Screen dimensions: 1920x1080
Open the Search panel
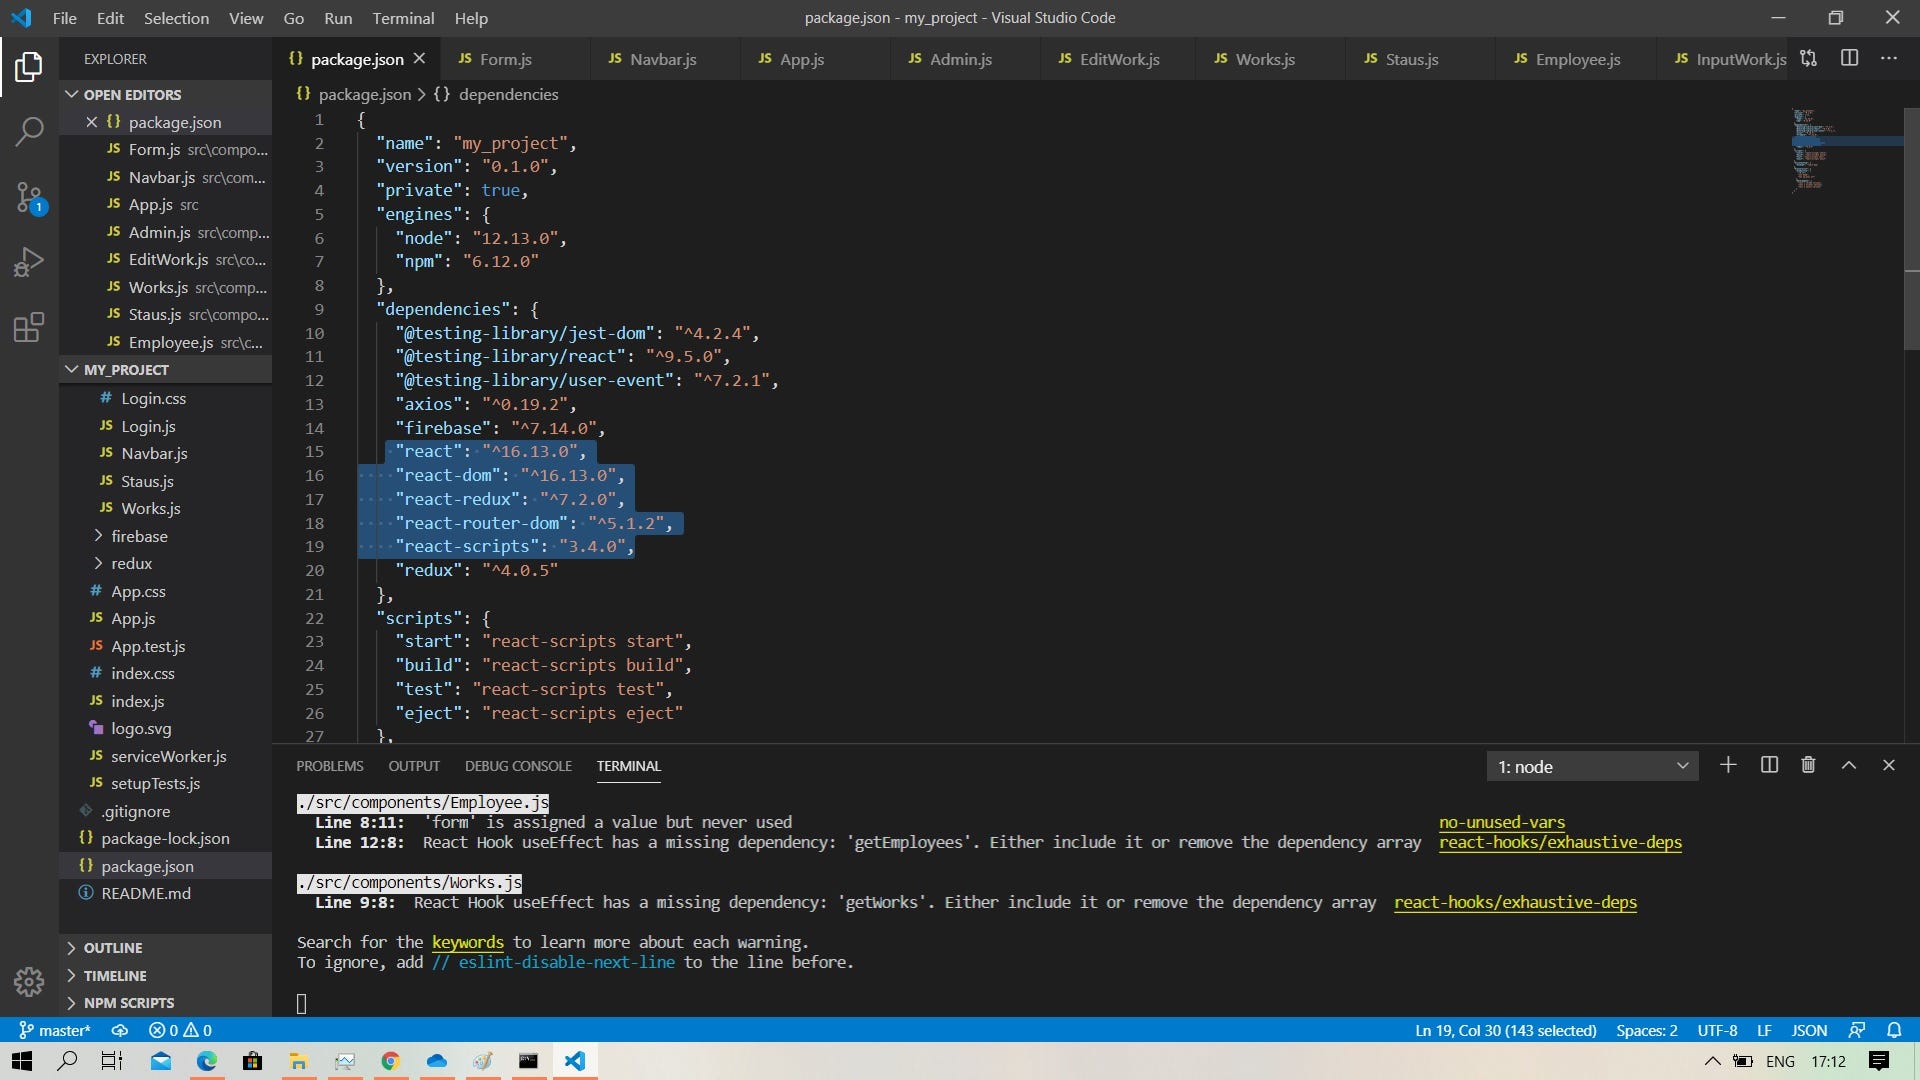coord(29,130)
